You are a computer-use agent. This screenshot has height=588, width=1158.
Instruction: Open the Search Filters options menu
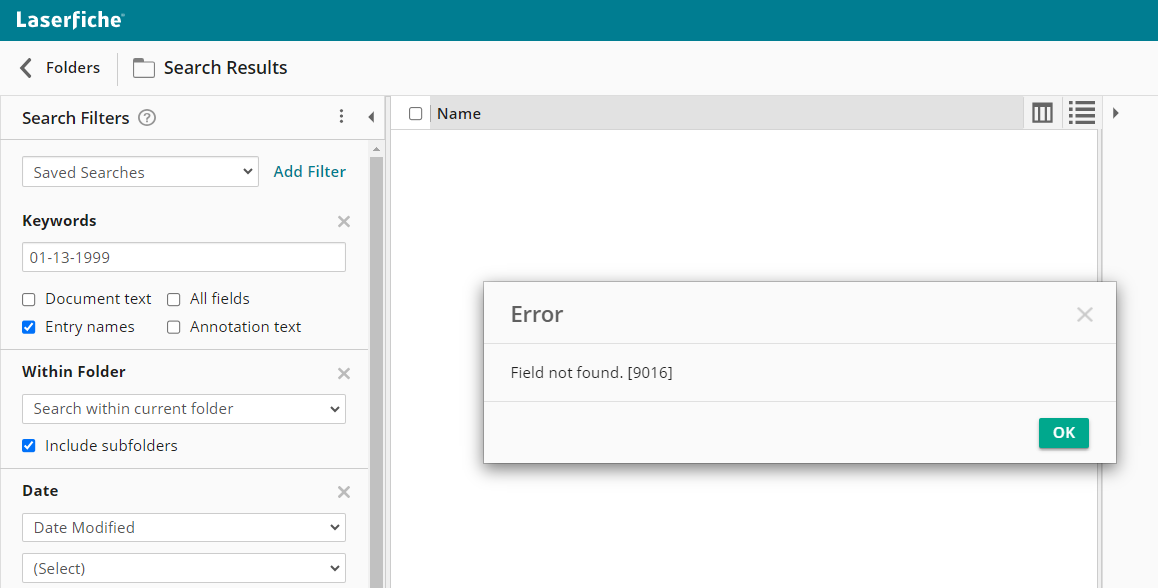coord(341,116)
